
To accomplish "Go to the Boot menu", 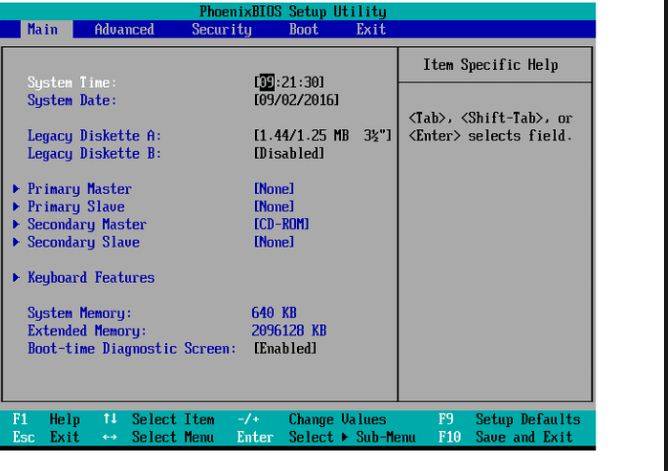I will [x=304, y=29].
